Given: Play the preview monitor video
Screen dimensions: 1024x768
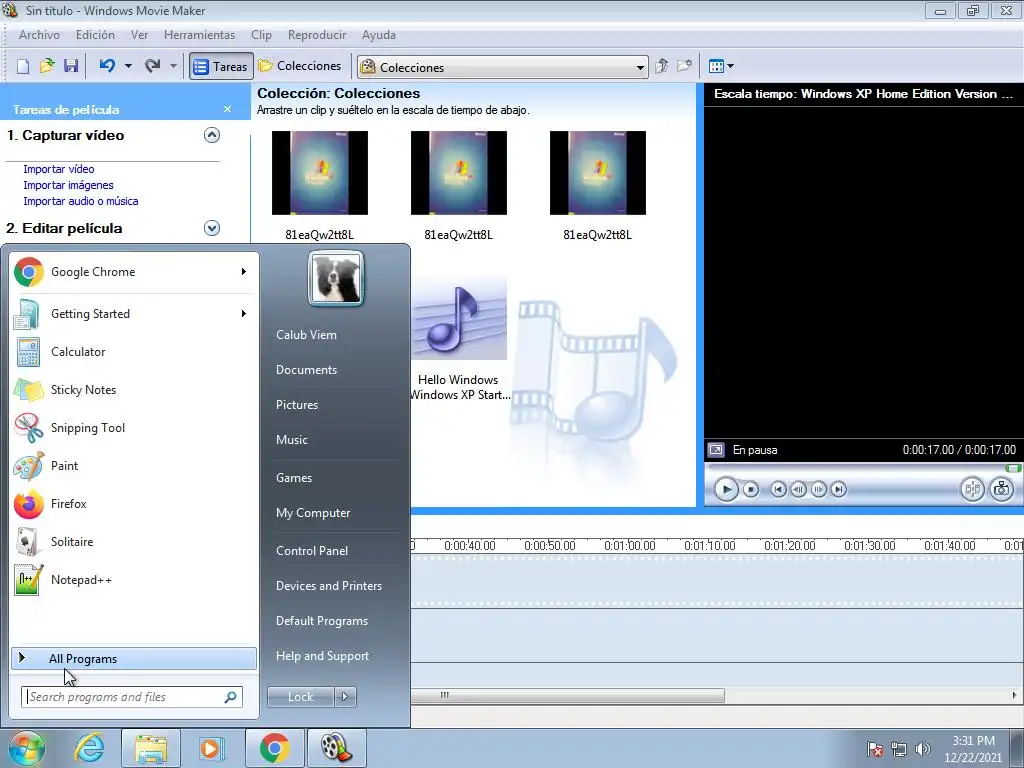Looking at the screenshot, I should [x=726, y=489].
